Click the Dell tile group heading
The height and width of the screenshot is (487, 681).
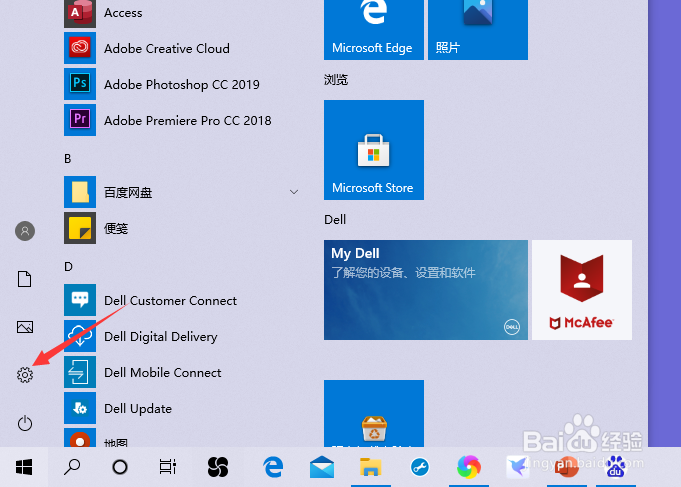[x=335, y=219]
